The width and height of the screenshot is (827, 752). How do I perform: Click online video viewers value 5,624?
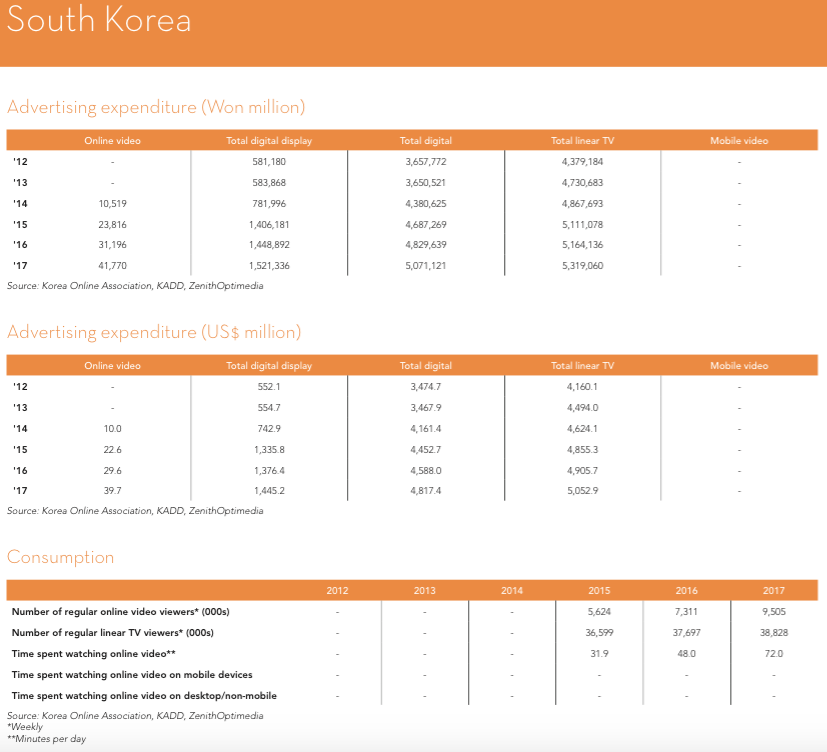599,612
